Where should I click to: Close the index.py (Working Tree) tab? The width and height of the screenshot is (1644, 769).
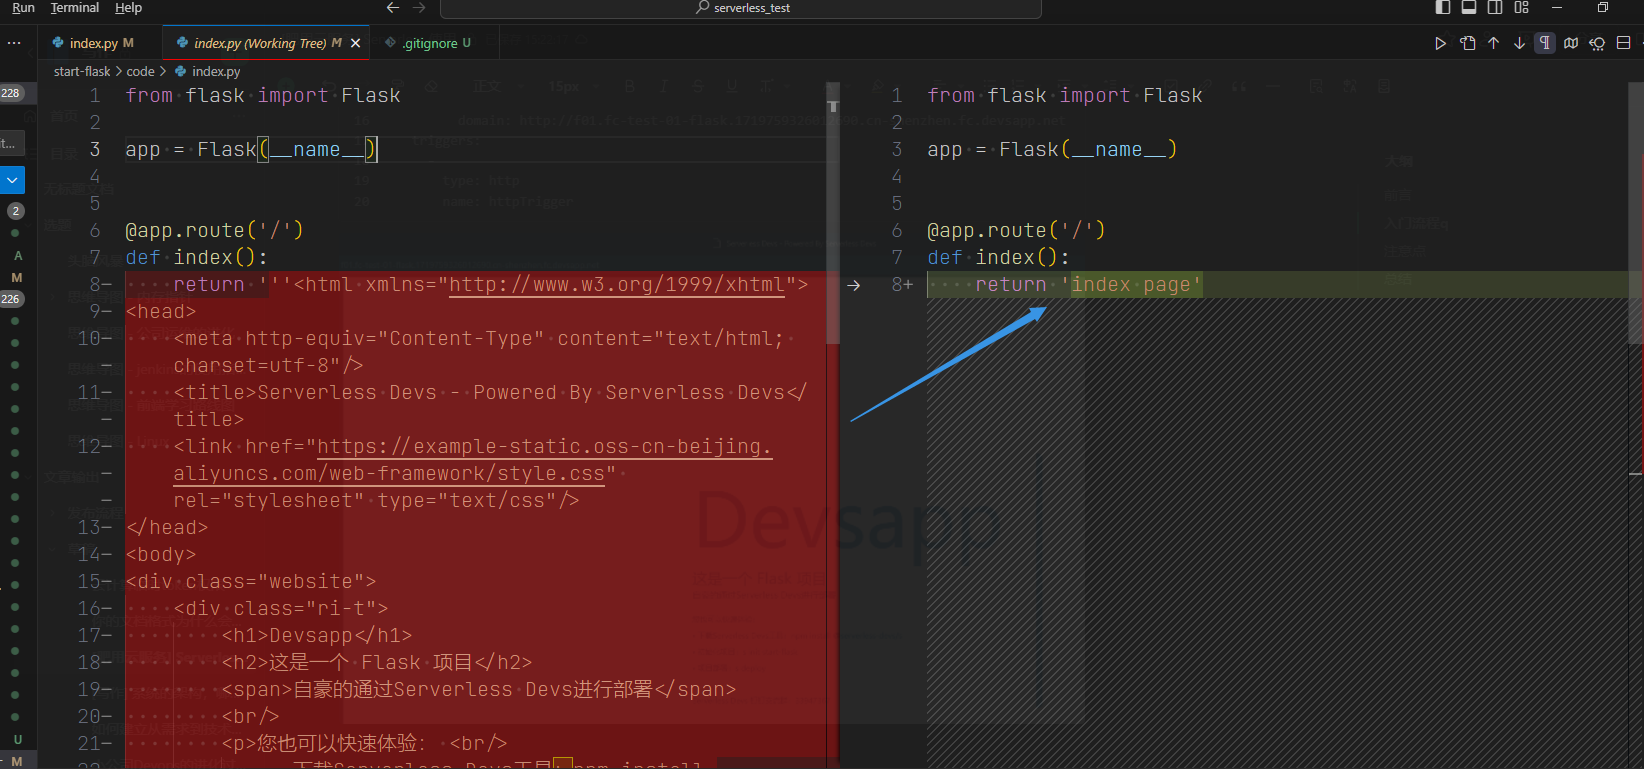355,43
